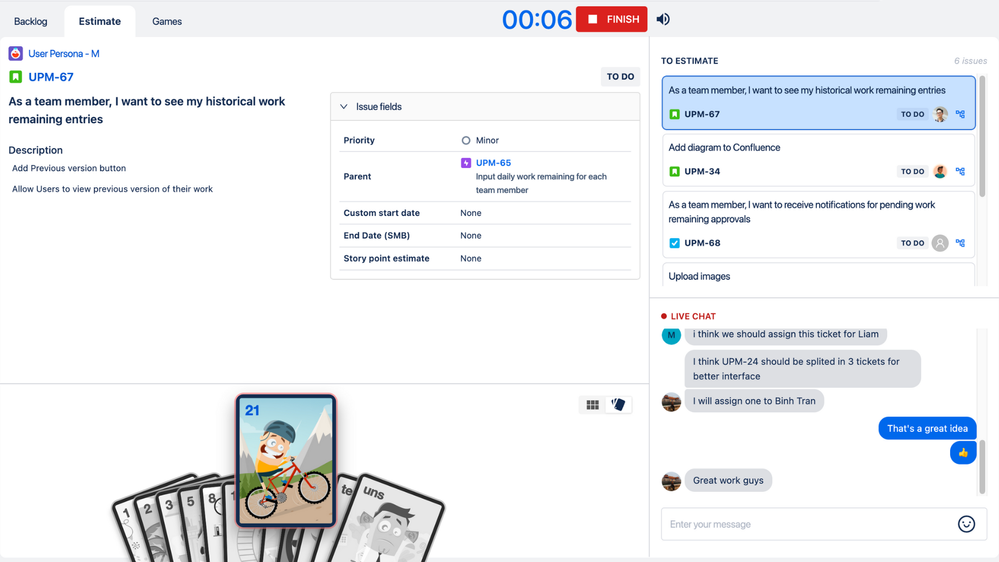999x562 pixels.
Task: Select the UPM-68 notifications issue card
Action: click(x=819, y=224)
